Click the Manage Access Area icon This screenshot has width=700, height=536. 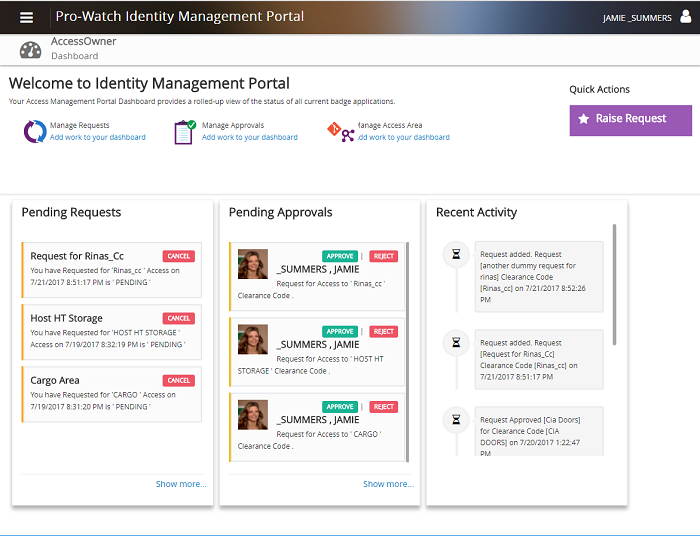coord(341,132)
